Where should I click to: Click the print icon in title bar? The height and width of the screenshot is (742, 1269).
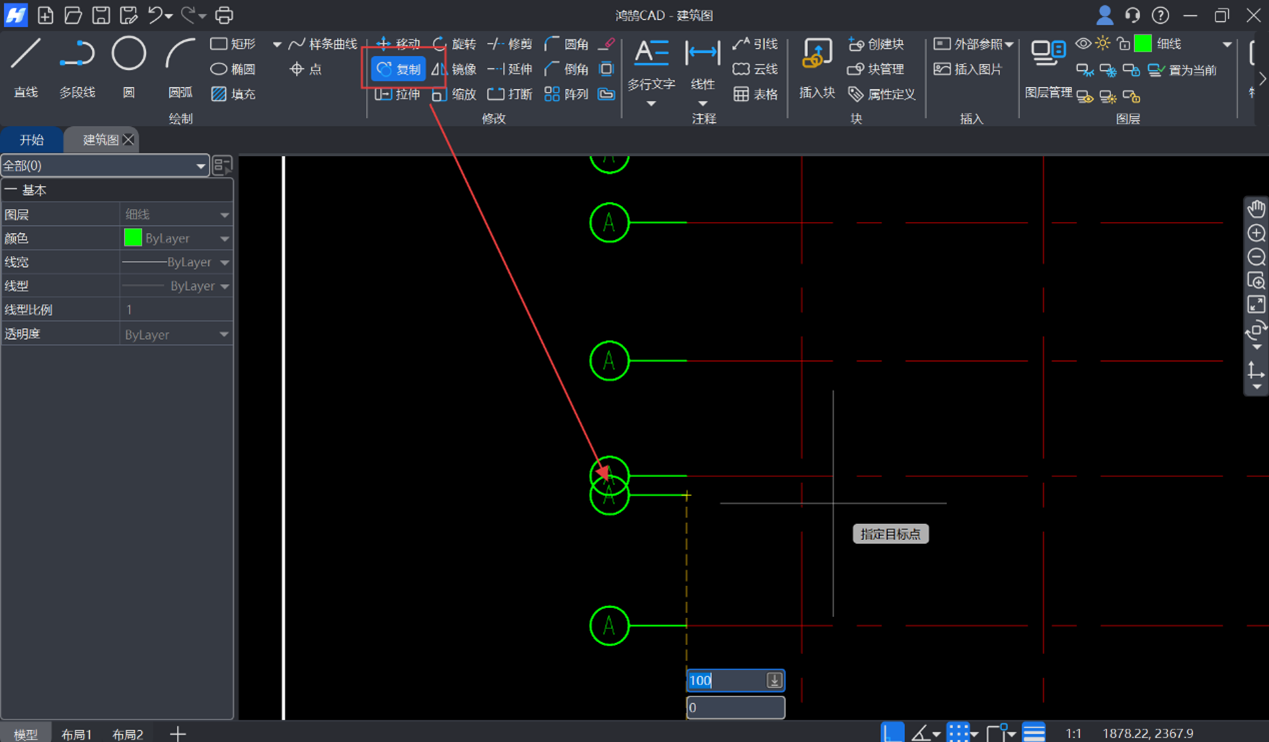pyautogui.click(x=224, y=15)
